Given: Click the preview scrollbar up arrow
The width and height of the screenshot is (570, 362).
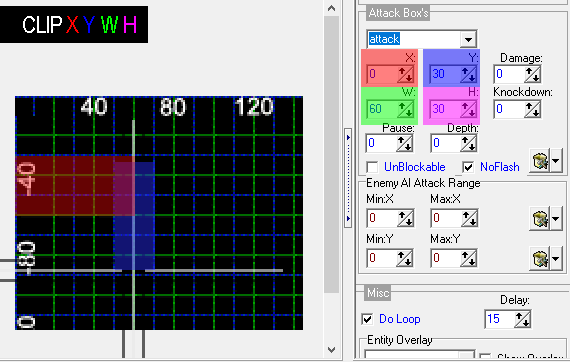Looking at the screenshot, I should [332, 8].
